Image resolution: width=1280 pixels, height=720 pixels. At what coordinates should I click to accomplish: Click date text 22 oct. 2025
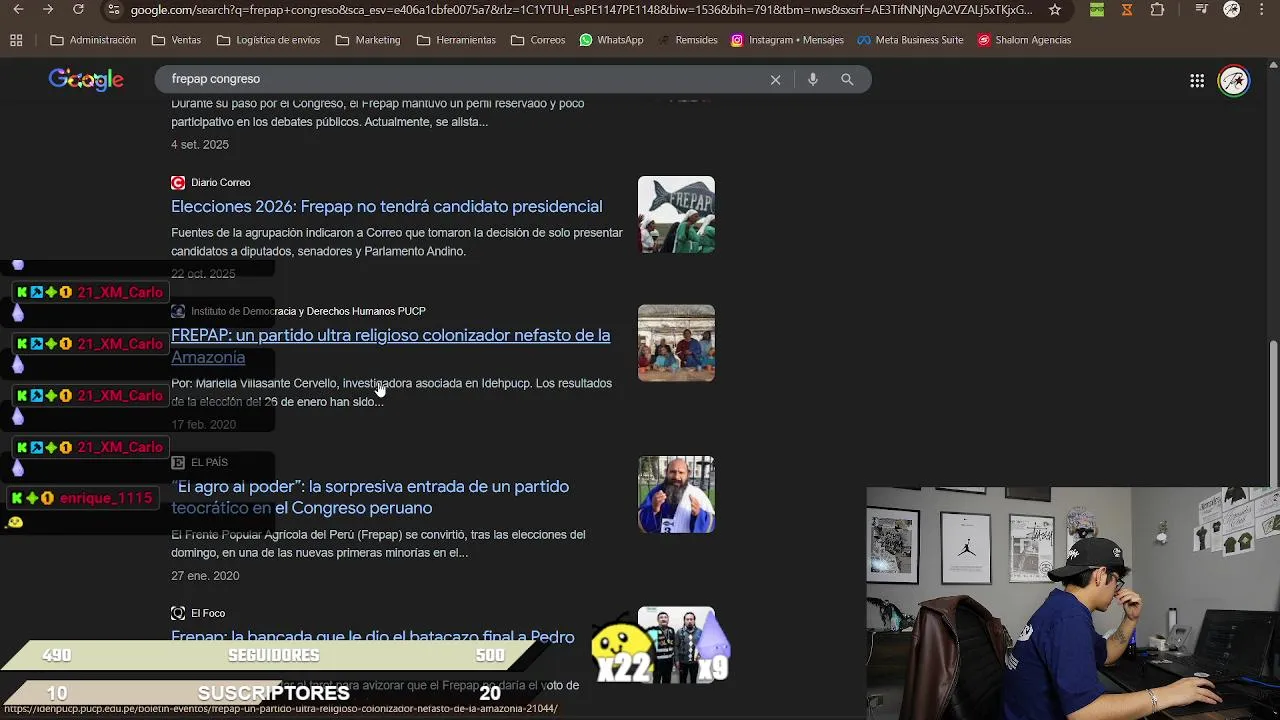tap(203, 274)
